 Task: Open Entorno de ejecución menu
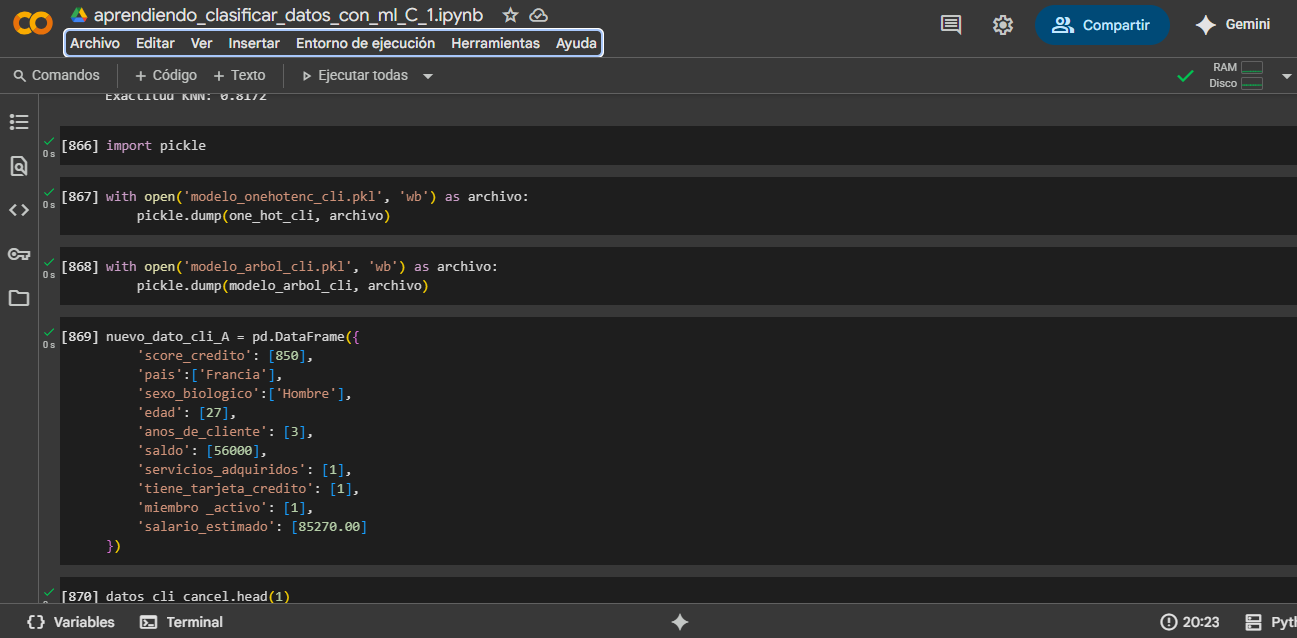366,43
